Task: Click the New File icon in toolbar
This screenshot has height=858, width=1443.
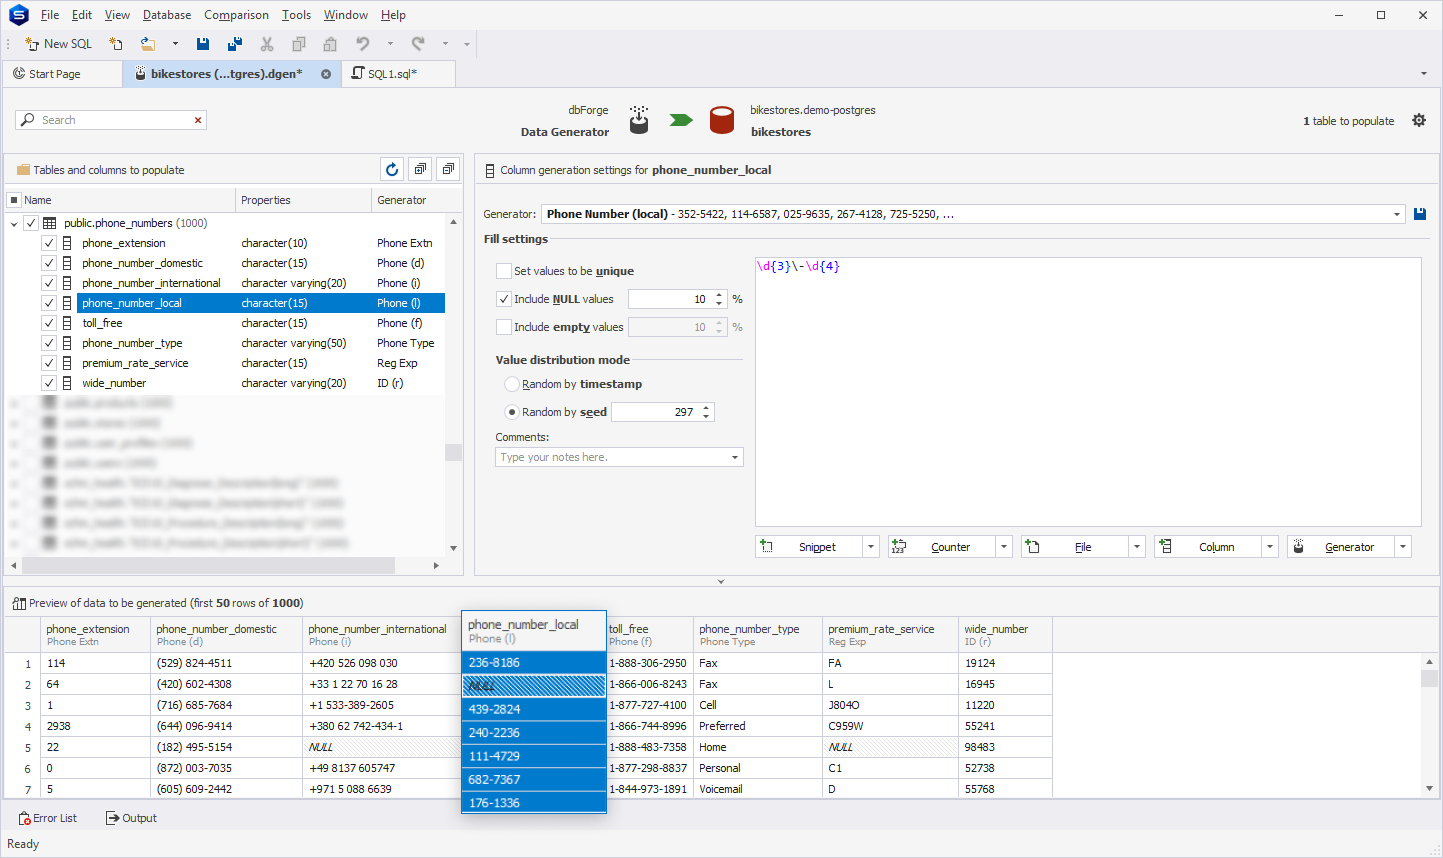Action: click(x=116, y=44)
